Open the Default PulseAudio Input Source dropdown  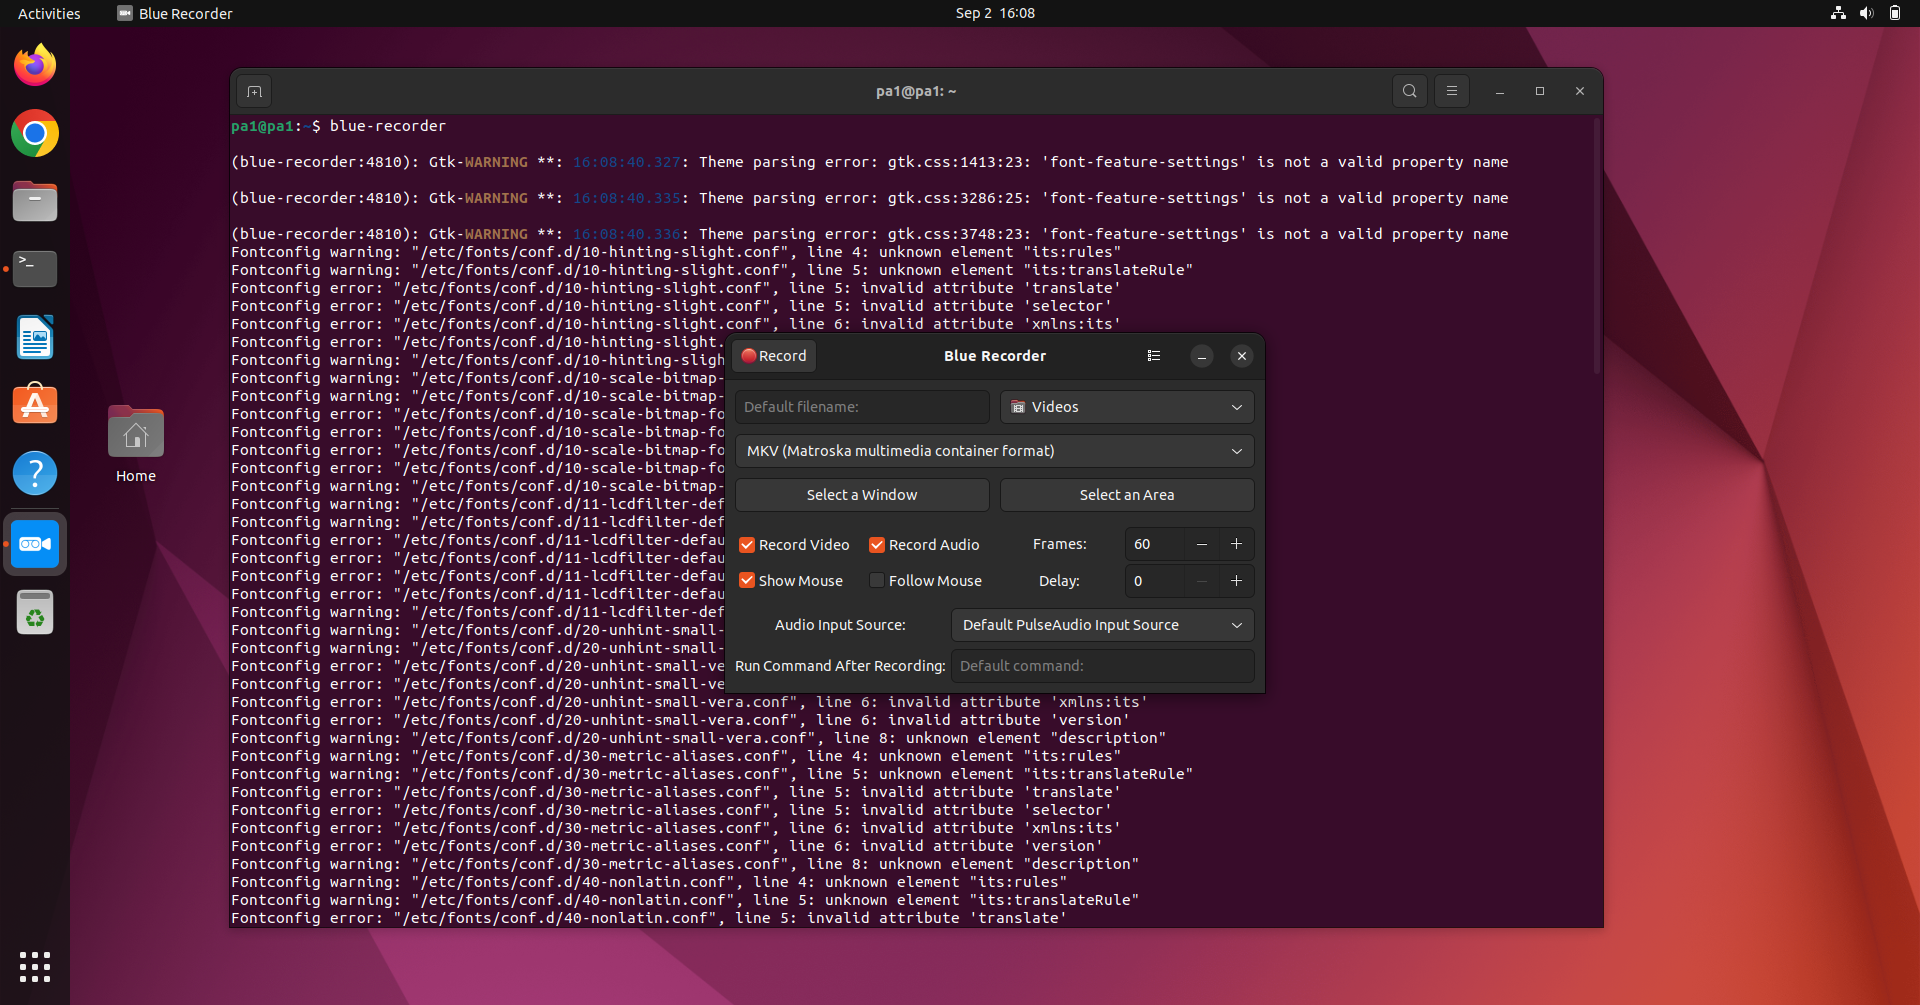pos(1102,625)
